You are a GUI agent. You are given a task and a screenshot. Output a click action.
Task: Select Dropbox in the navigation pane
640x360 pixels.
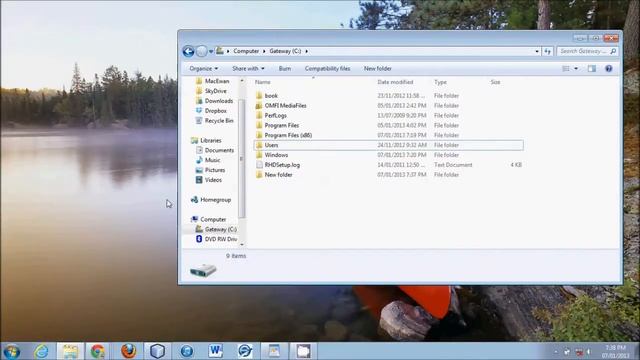pyautogui.click(x=216, y=111)
